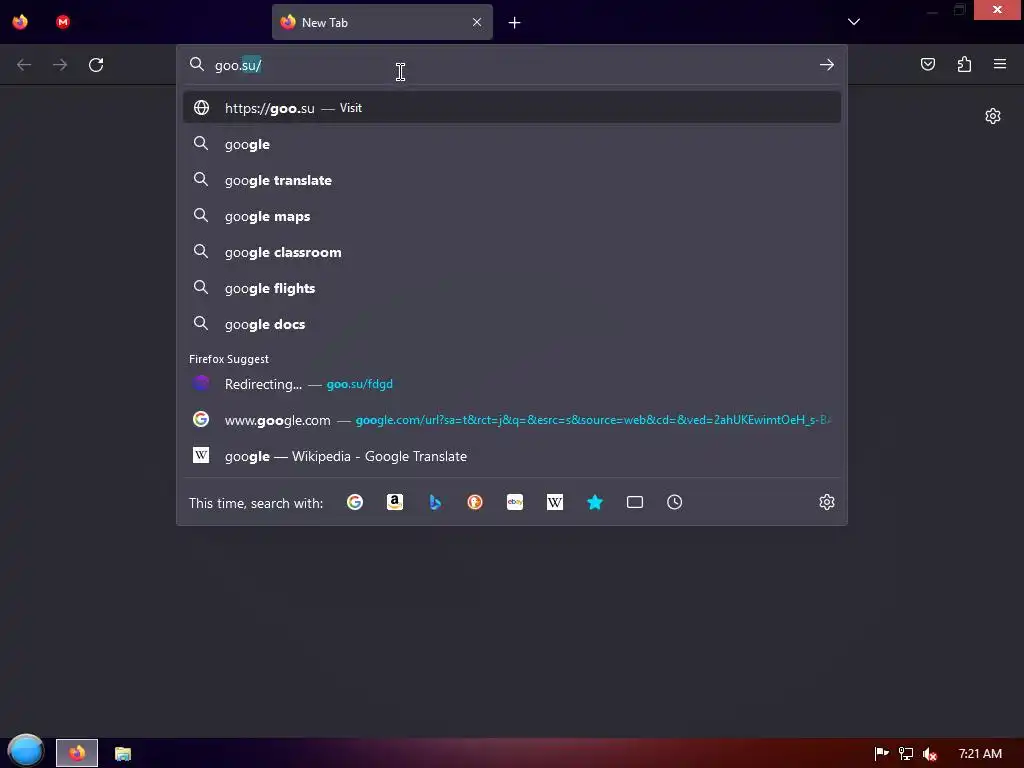The image size is (1024, 768).
Task: Select the 'google' search suggestion
Action: click(x=512, y=144)
